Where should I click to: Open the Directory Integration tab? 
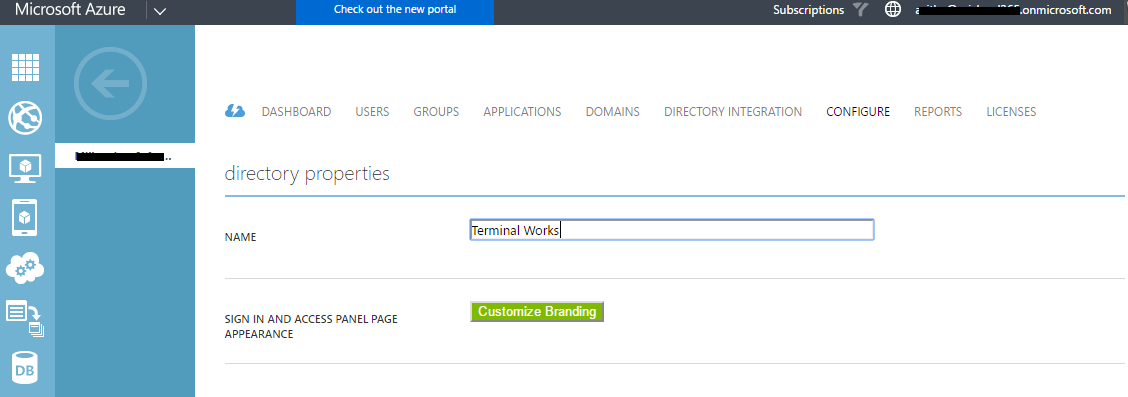[x=732, y=111]
